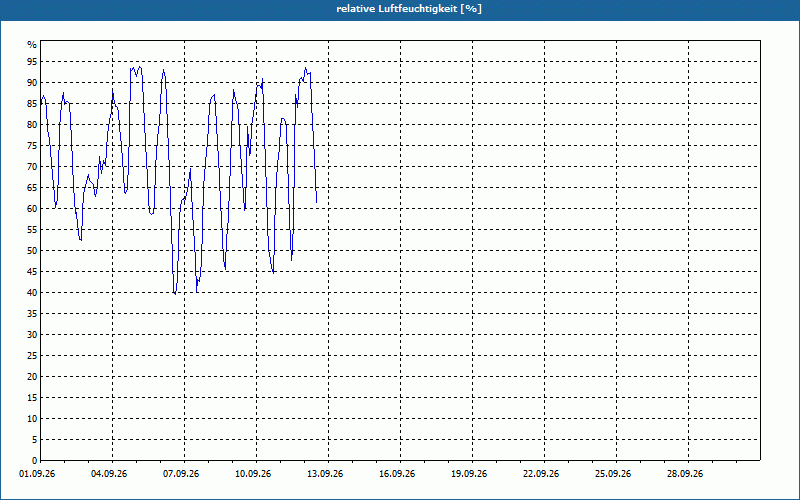This screenshot has height=500, width=800.
Task: Click the x-axis date 19.09.26
Action: click(x=469, y=474)
